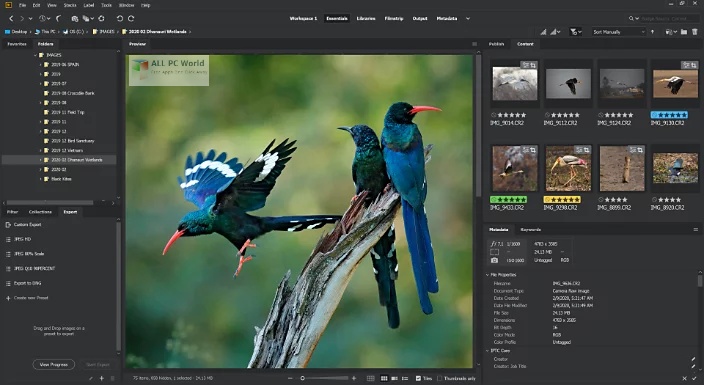Go forward with the right arrow

[22, 18]
